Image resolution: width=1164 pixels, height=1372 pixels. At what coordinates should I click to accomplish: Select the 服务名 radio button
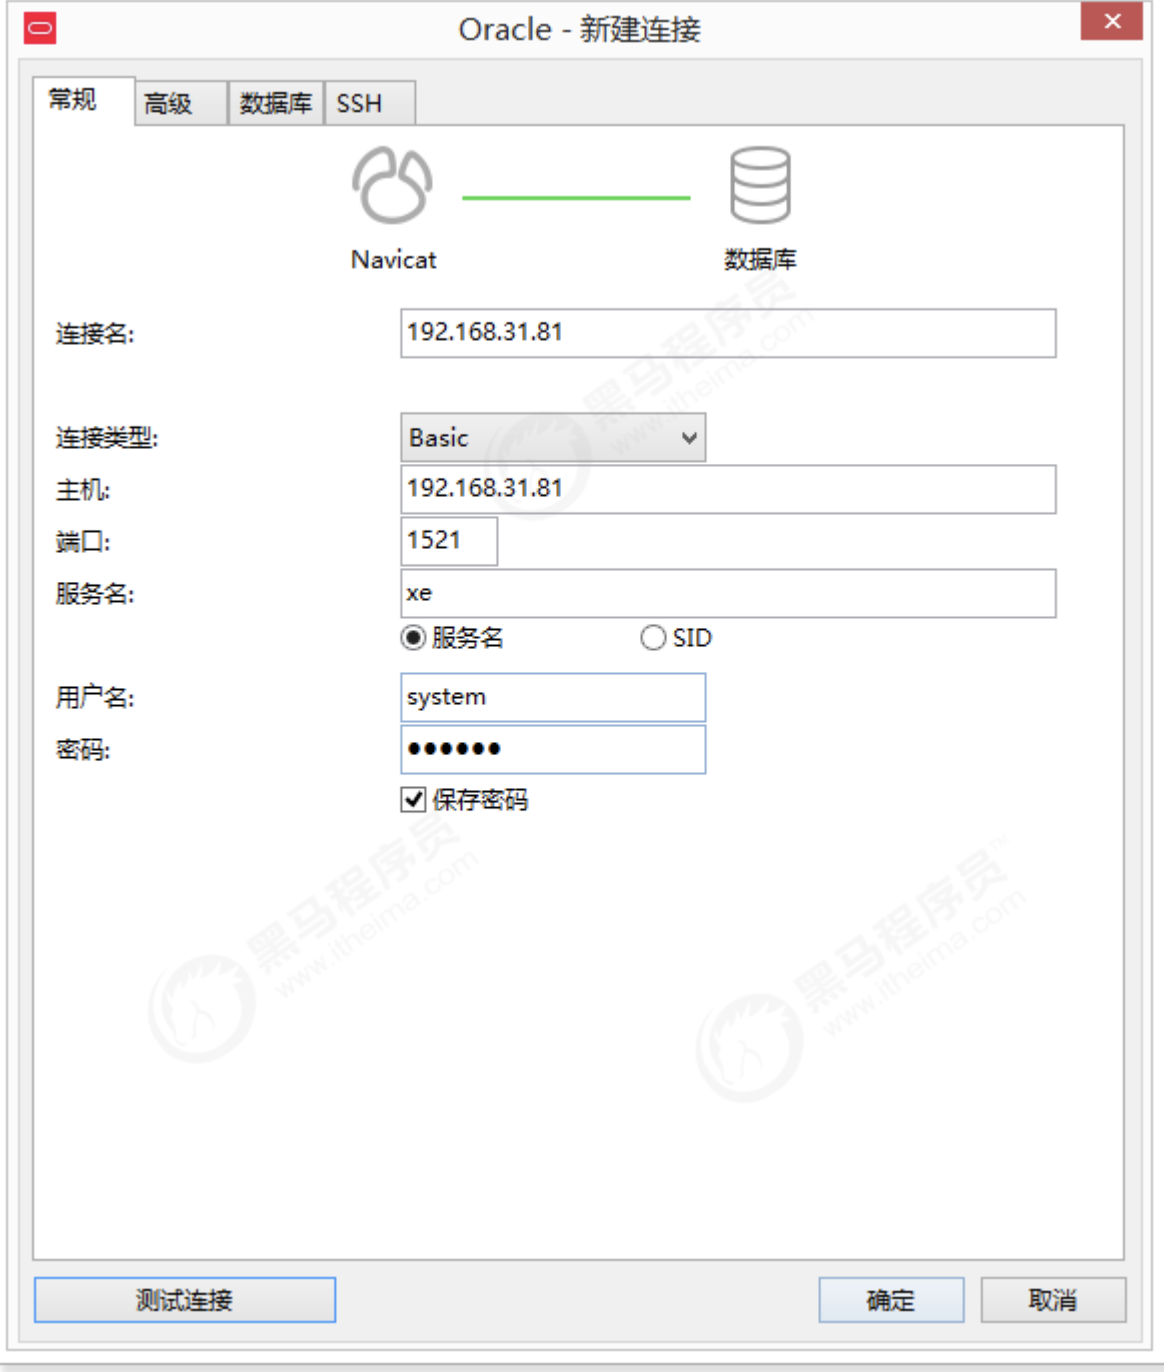(413, 637)
